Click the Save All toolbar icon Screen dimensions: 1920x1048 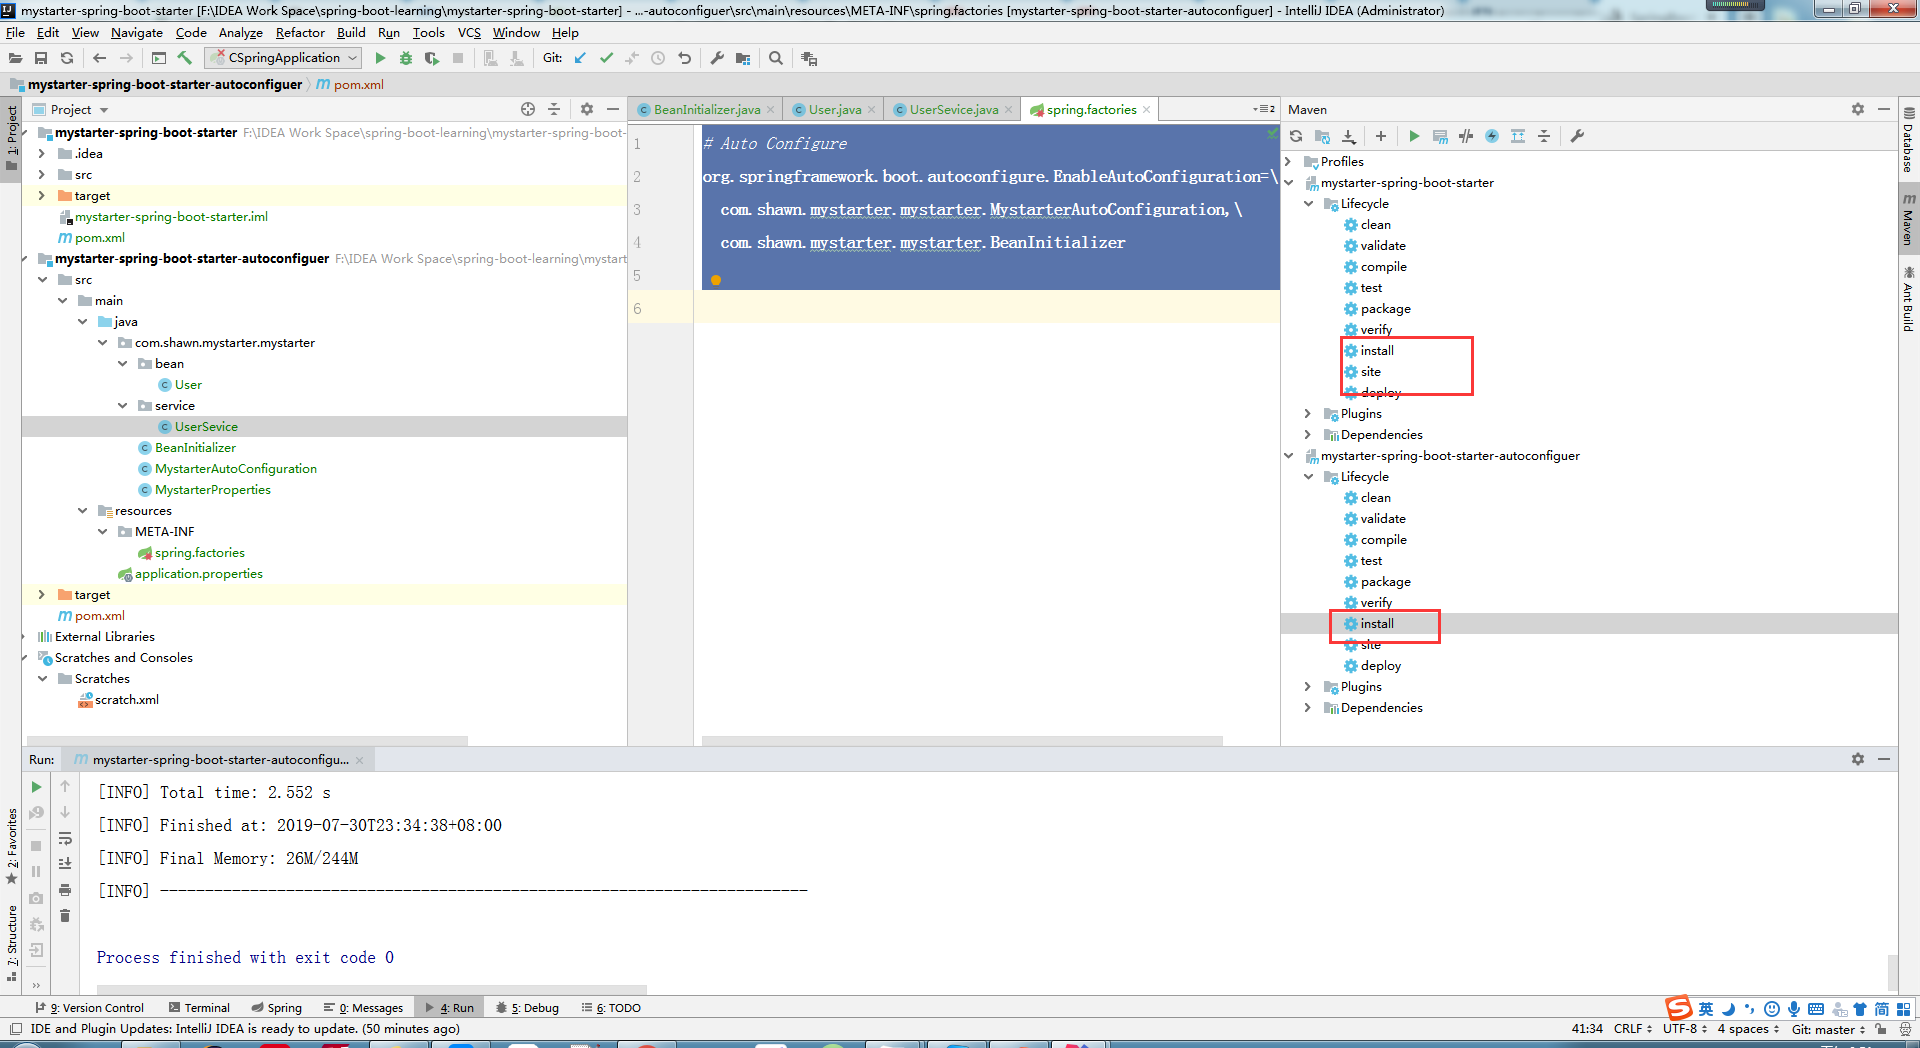[41, 58]
